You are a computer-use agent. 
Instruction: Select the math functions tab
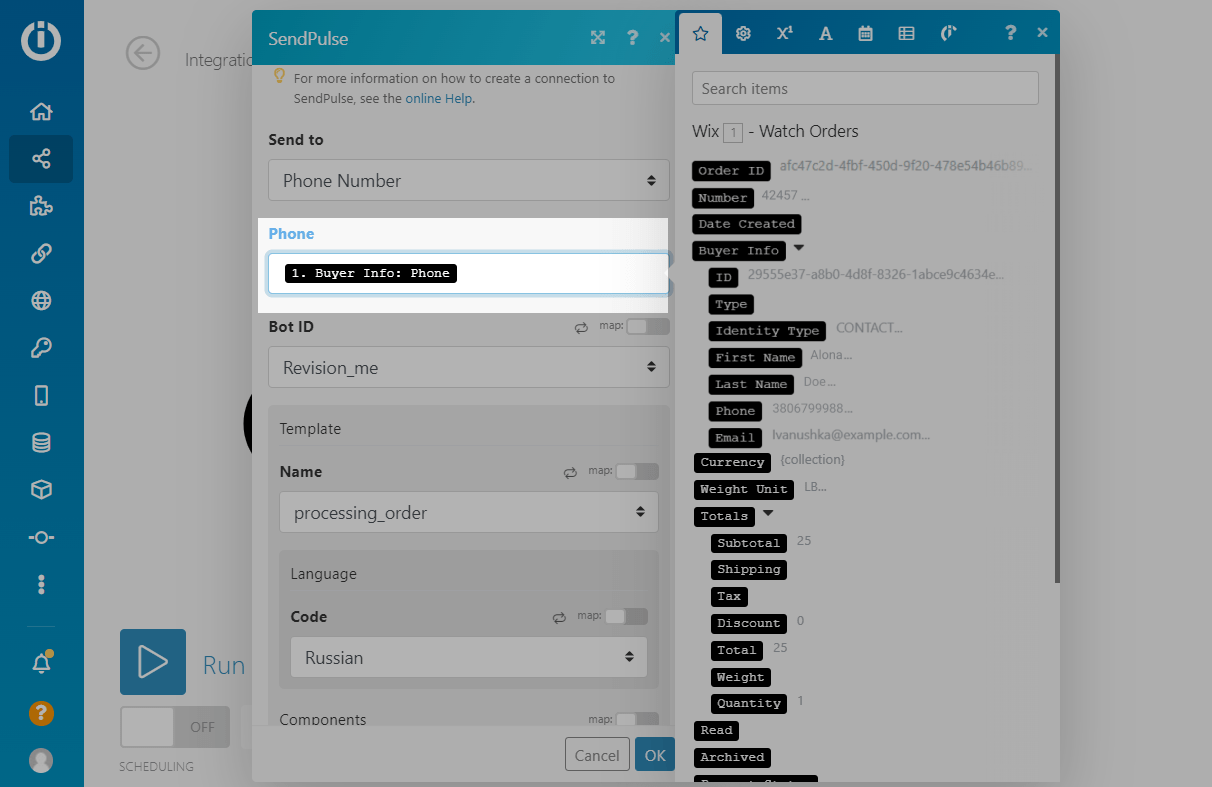(x=784, y=33)
